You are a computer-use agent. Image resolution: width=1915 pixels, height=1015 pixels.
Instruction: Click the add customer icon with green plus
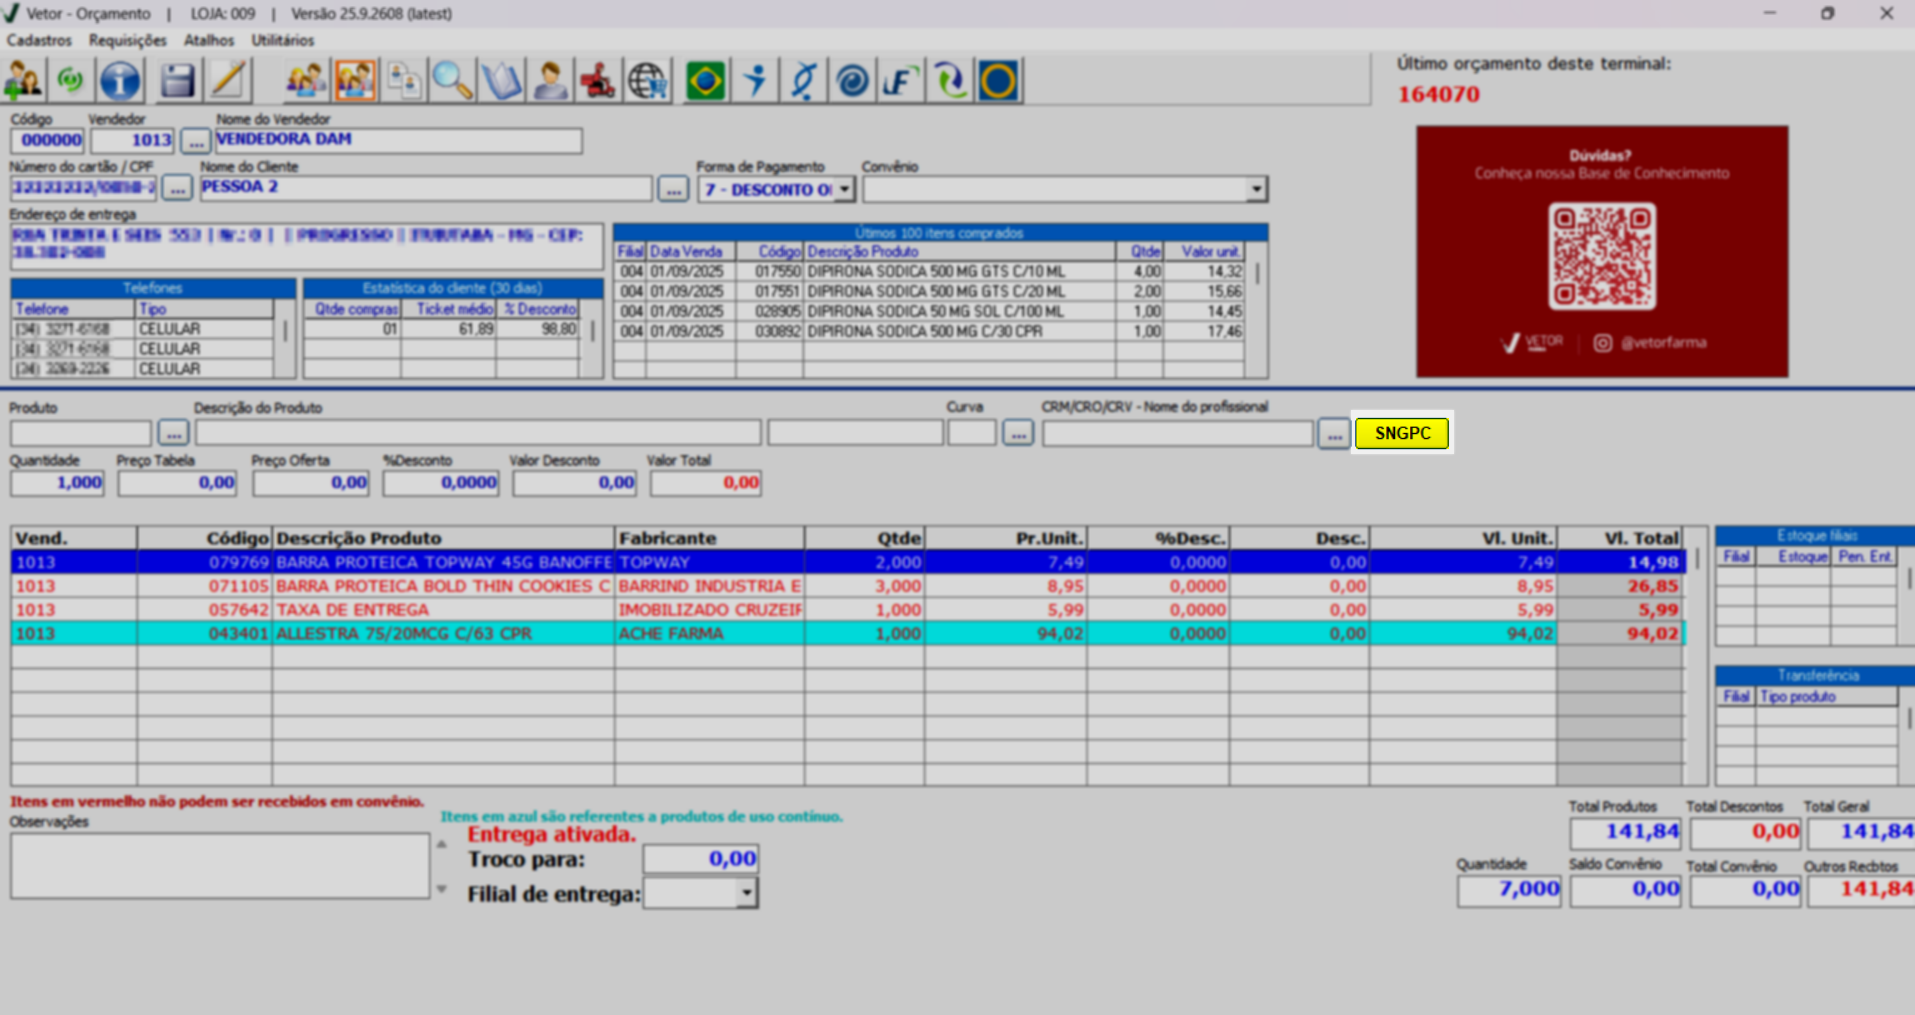[x=23, y=81]
